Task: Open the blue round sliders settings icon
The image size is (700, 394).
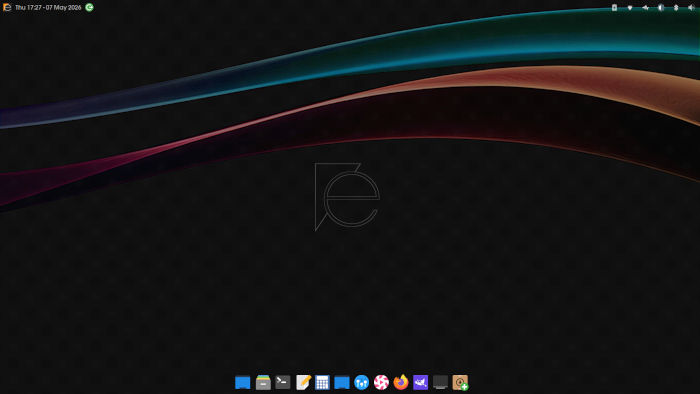Action: 361,382
